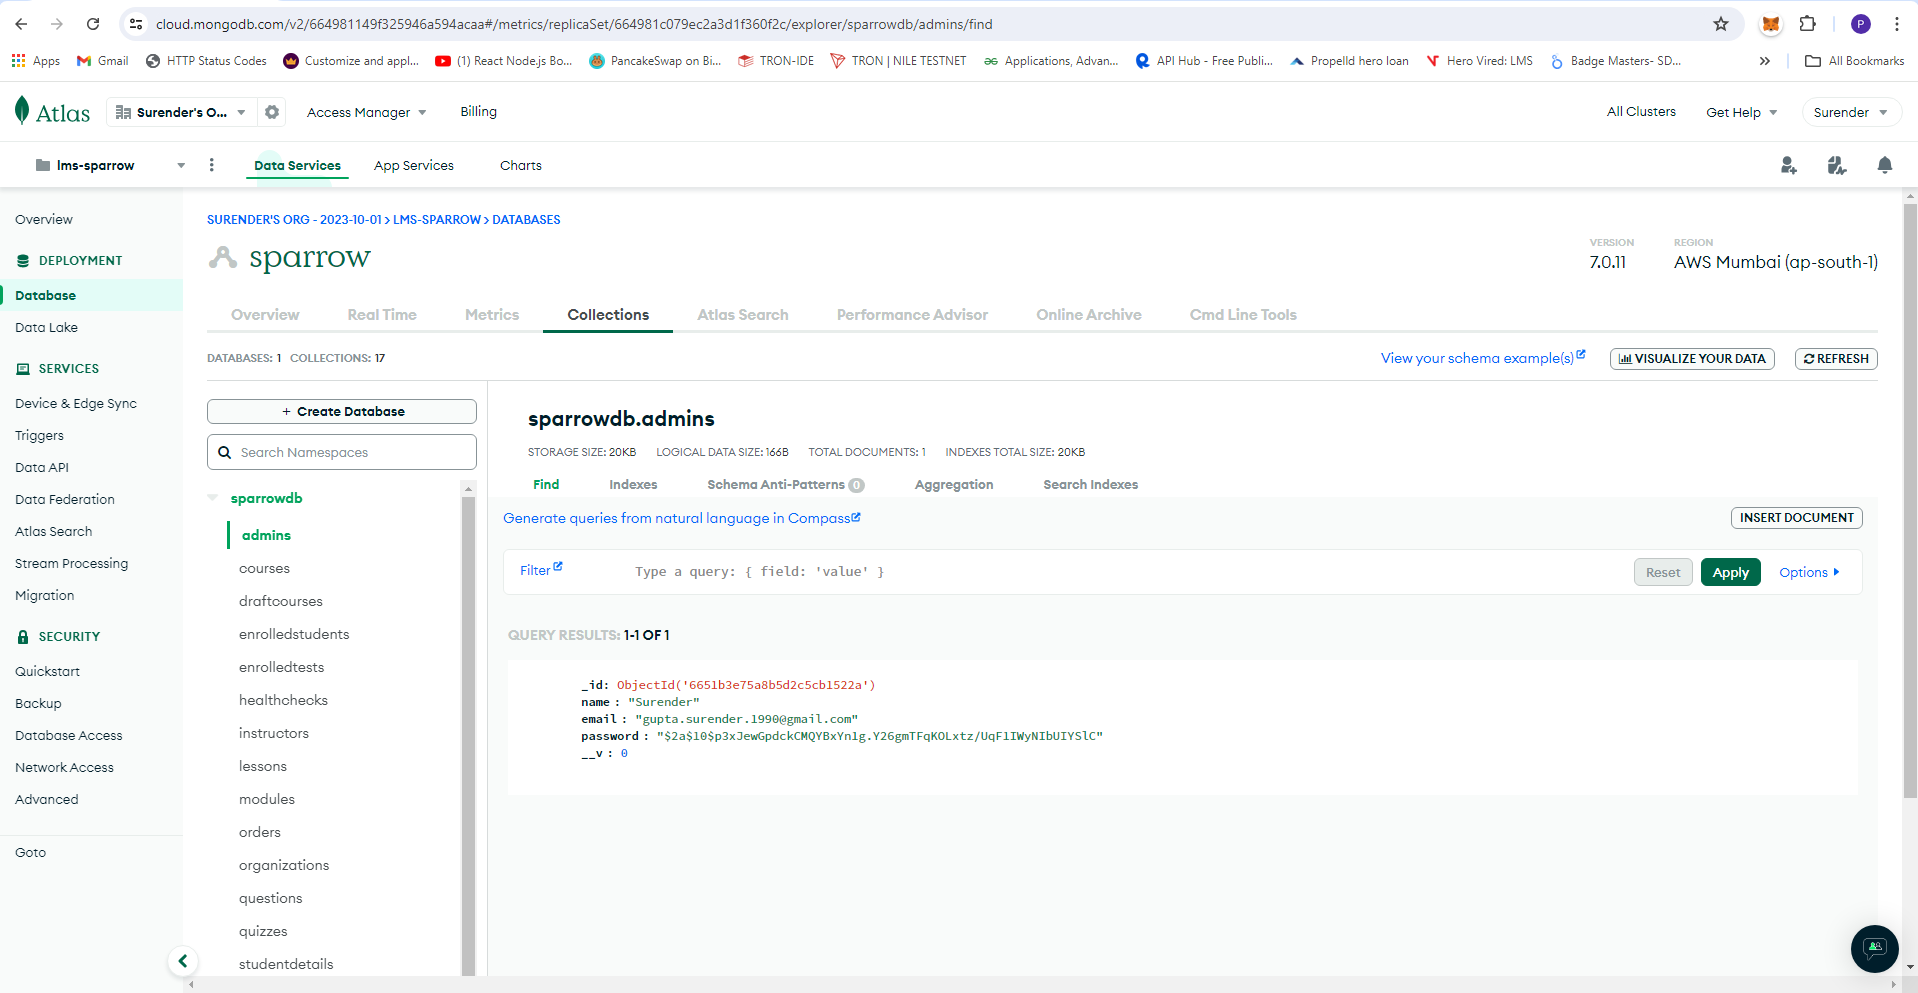This screenshot has height=993, width=1918.
Task: Reset the query filter
Action: (x=1663, y=572)
